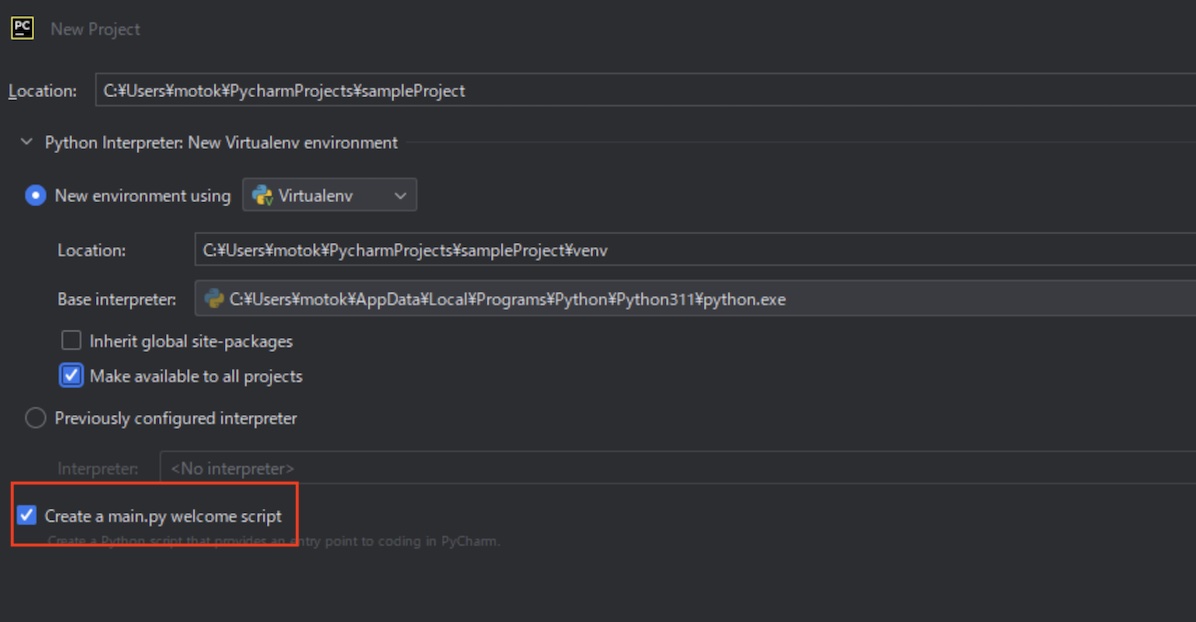Uncheck Create a main.py welcome script
The width and height of the screenshot is (1196, 622).
point(27,515)
